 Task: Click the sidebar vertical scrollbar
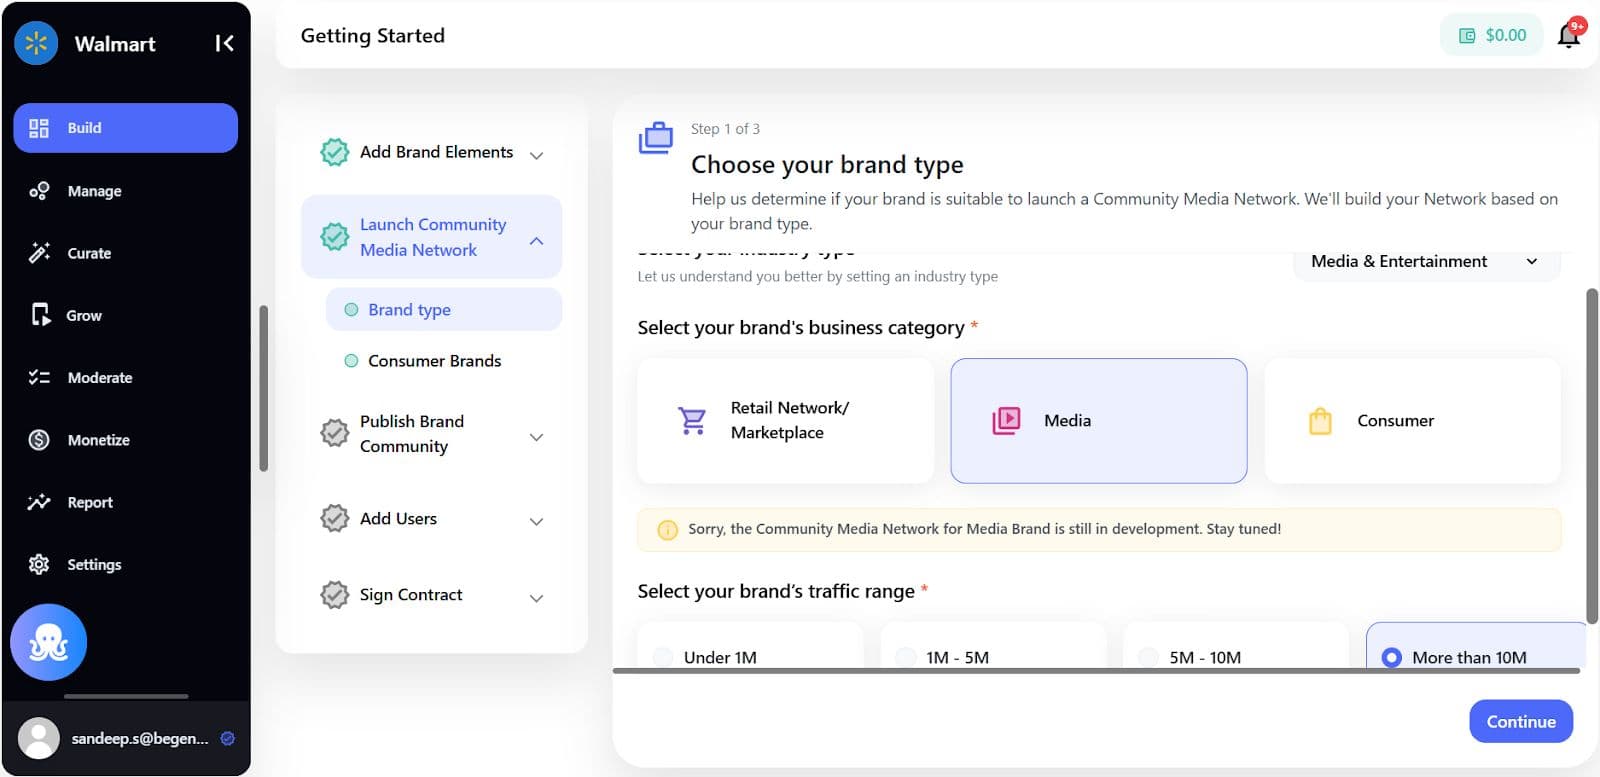(x=264, y=388)
